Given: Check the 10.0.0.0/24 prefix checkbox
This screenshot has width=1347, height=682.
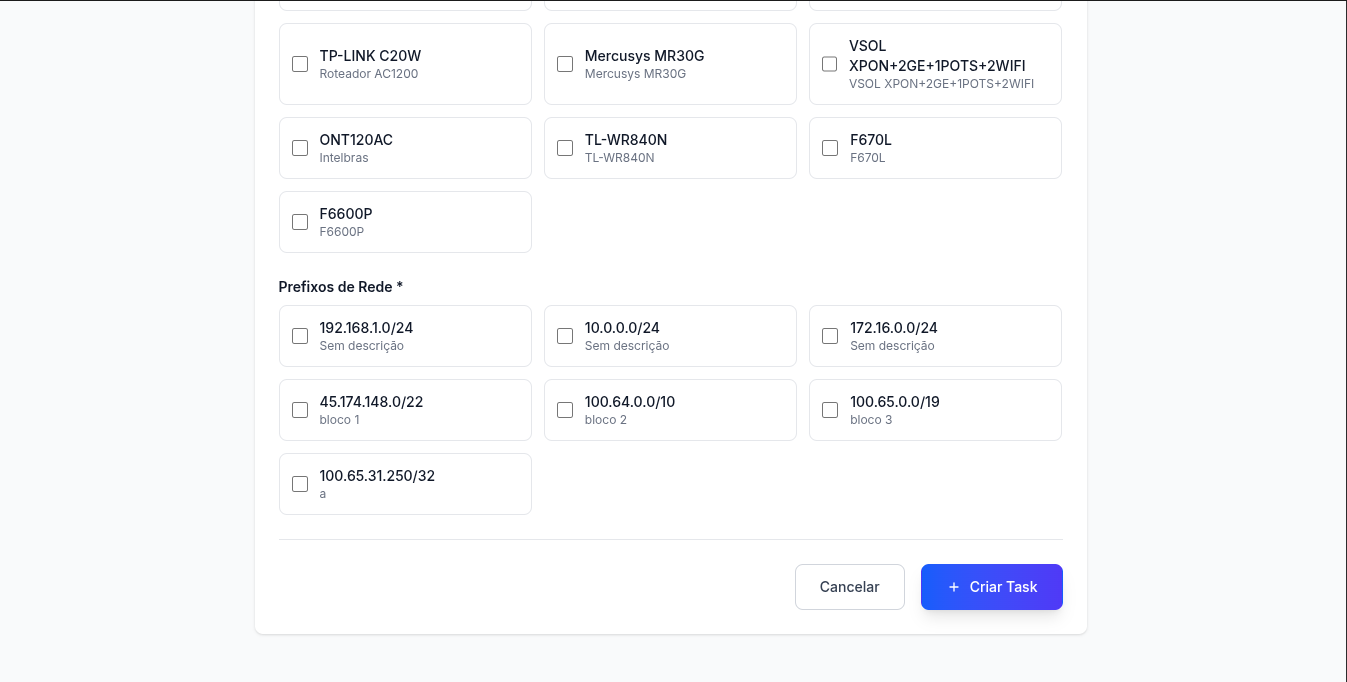Looking at the screenshot, I should [x=565, y=336].
